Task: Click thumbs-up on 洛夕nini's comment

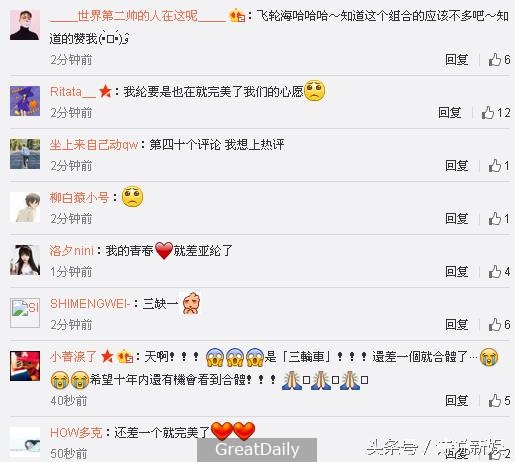Action: (499, 272)
